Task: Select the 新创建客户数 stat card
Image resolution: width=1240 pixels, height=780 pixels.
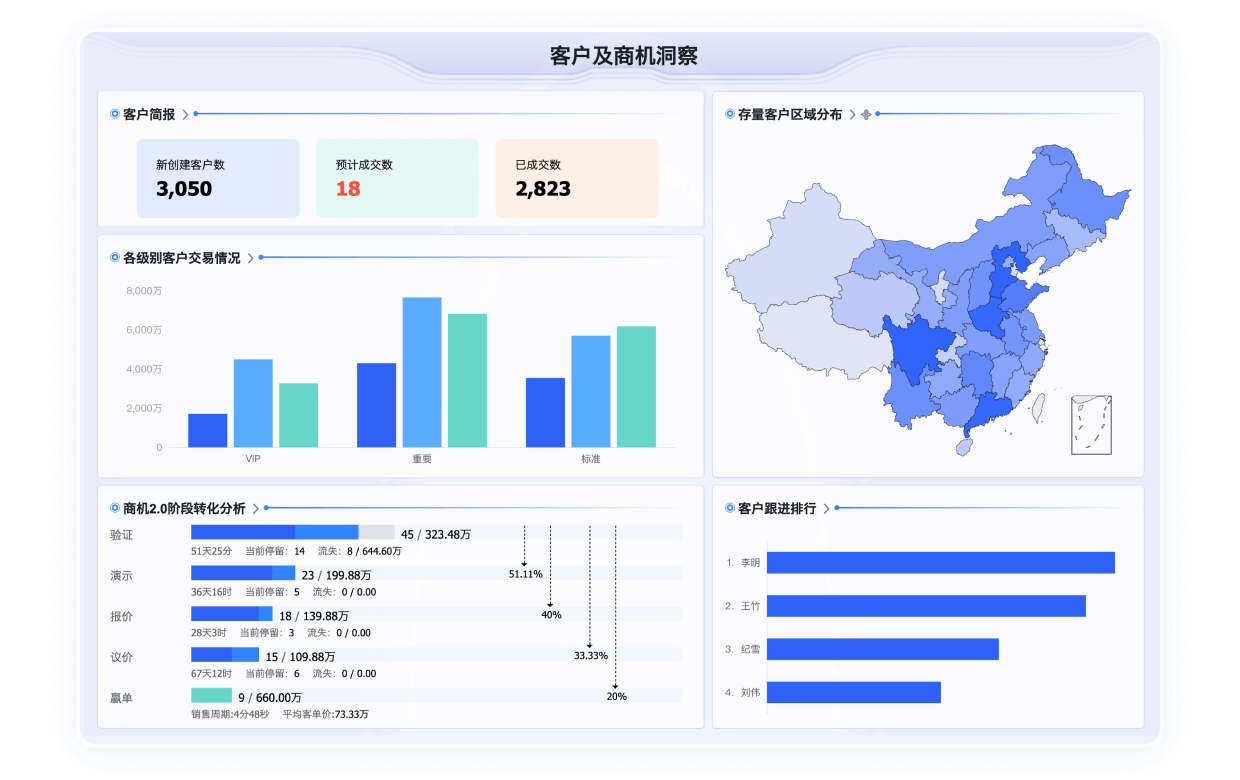Action: click(218, 178)
